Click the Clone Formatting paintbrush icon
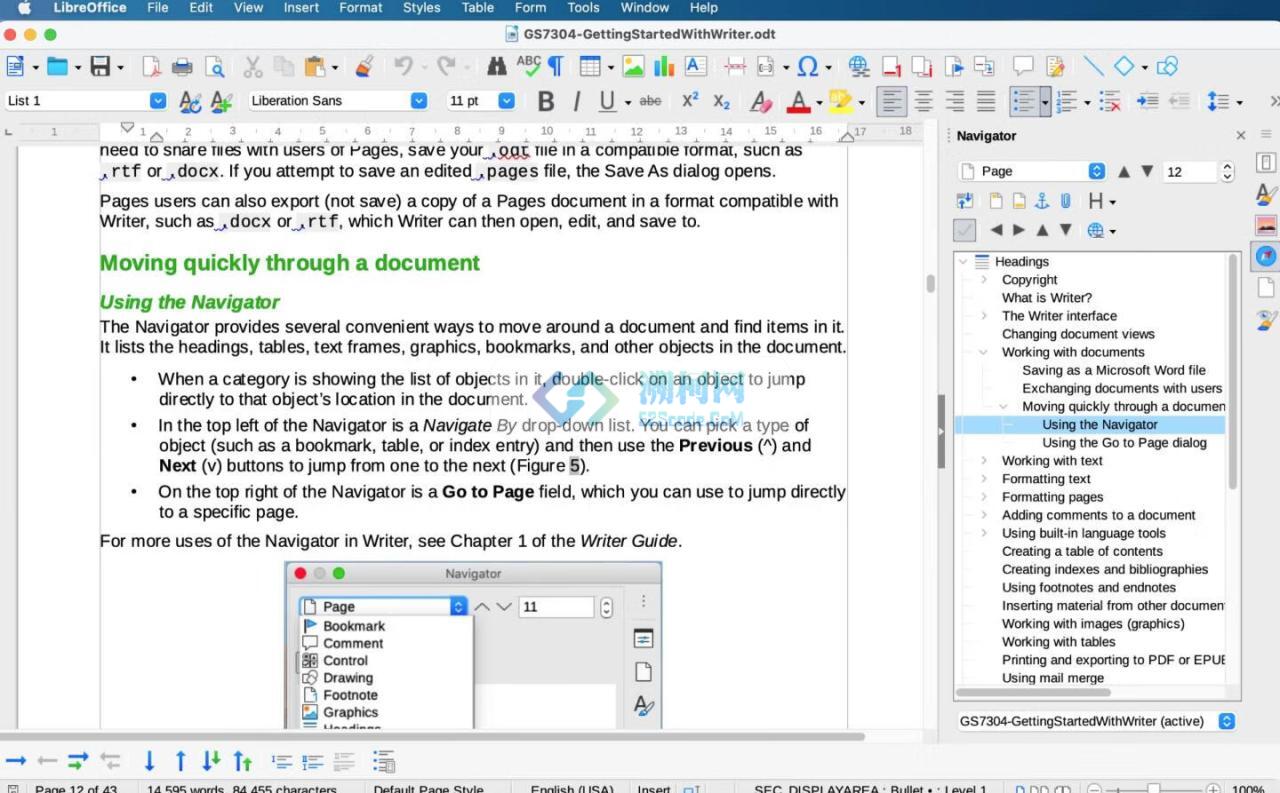The image size is (1280, 793). coord(364,67)
